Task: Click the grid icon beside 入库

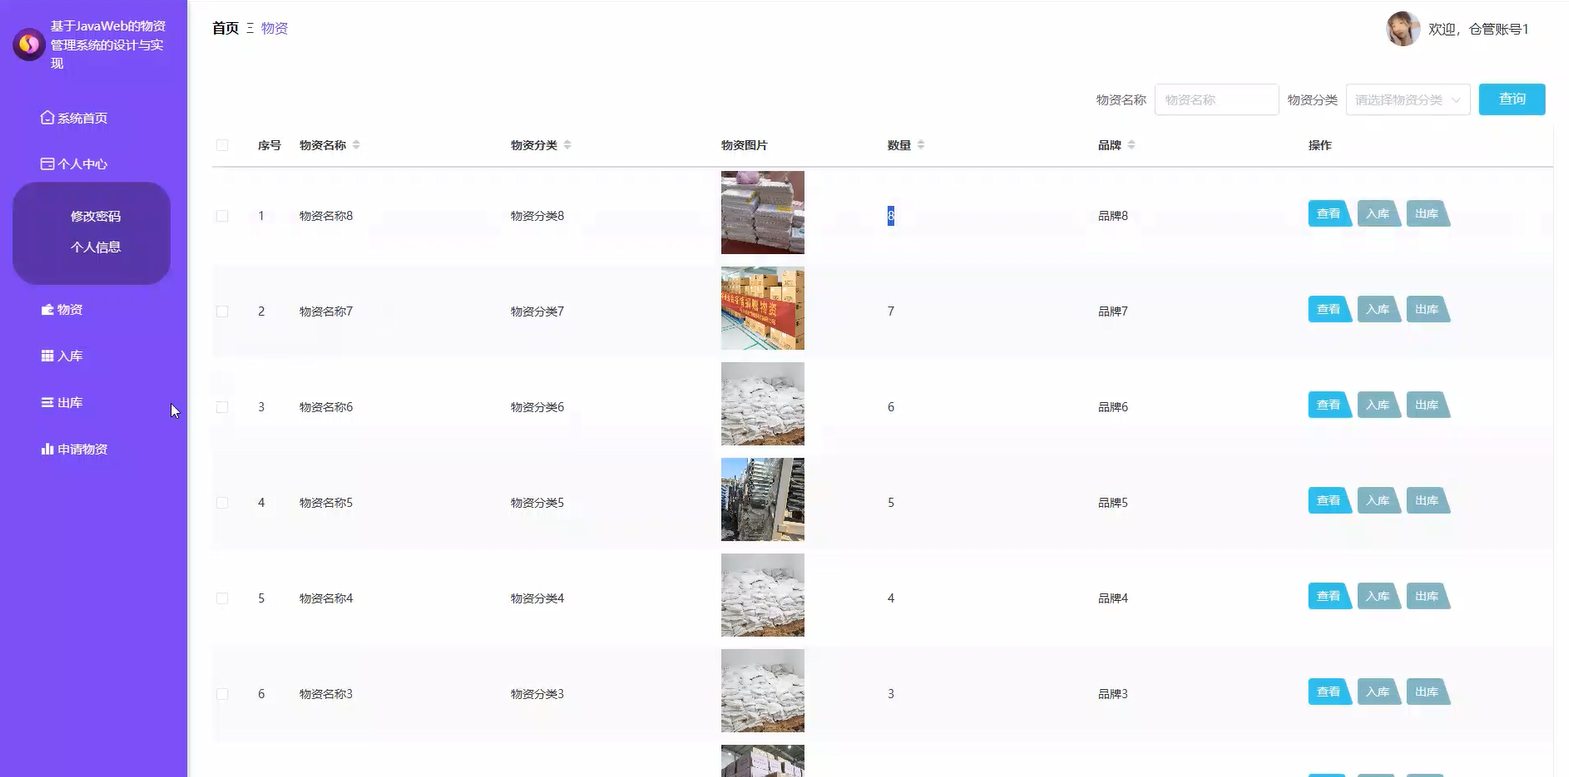Action: (47, 355)
